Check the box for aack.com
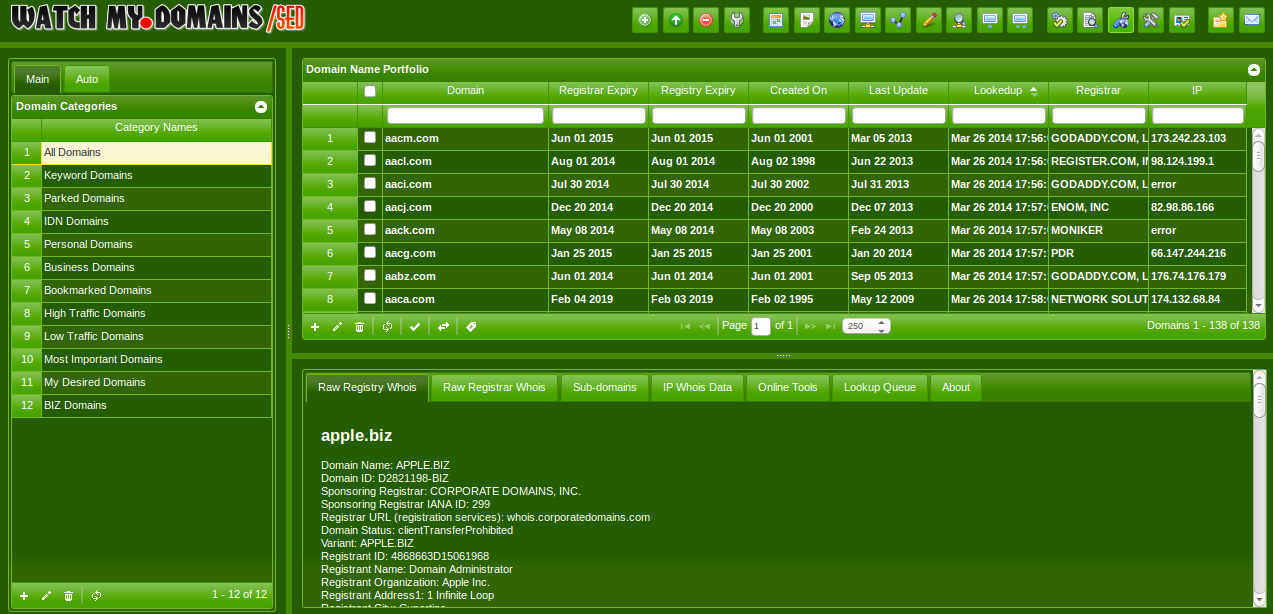This screenshot has height=614, width=1273. [x=370, y=230]
